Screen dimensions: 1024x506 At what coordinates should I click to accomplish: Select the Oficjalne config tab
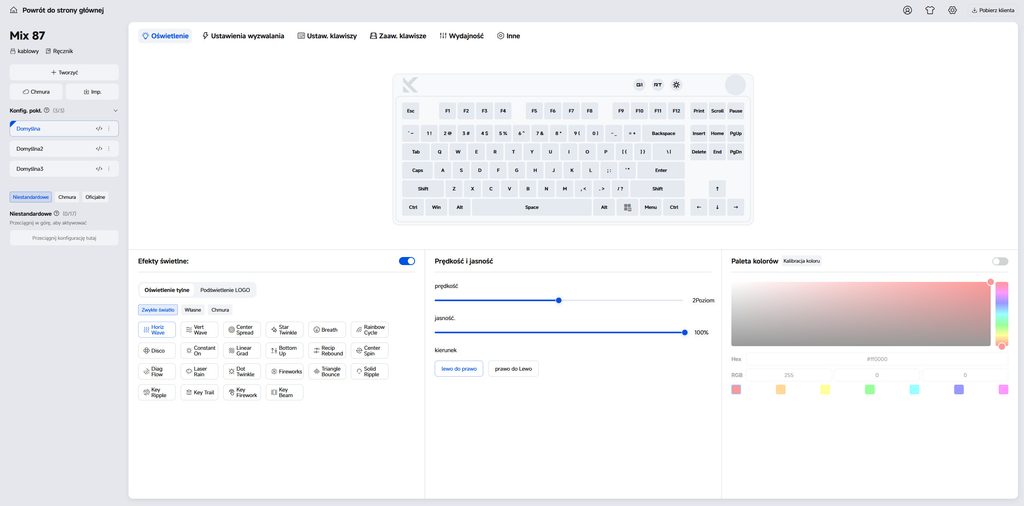95,197
